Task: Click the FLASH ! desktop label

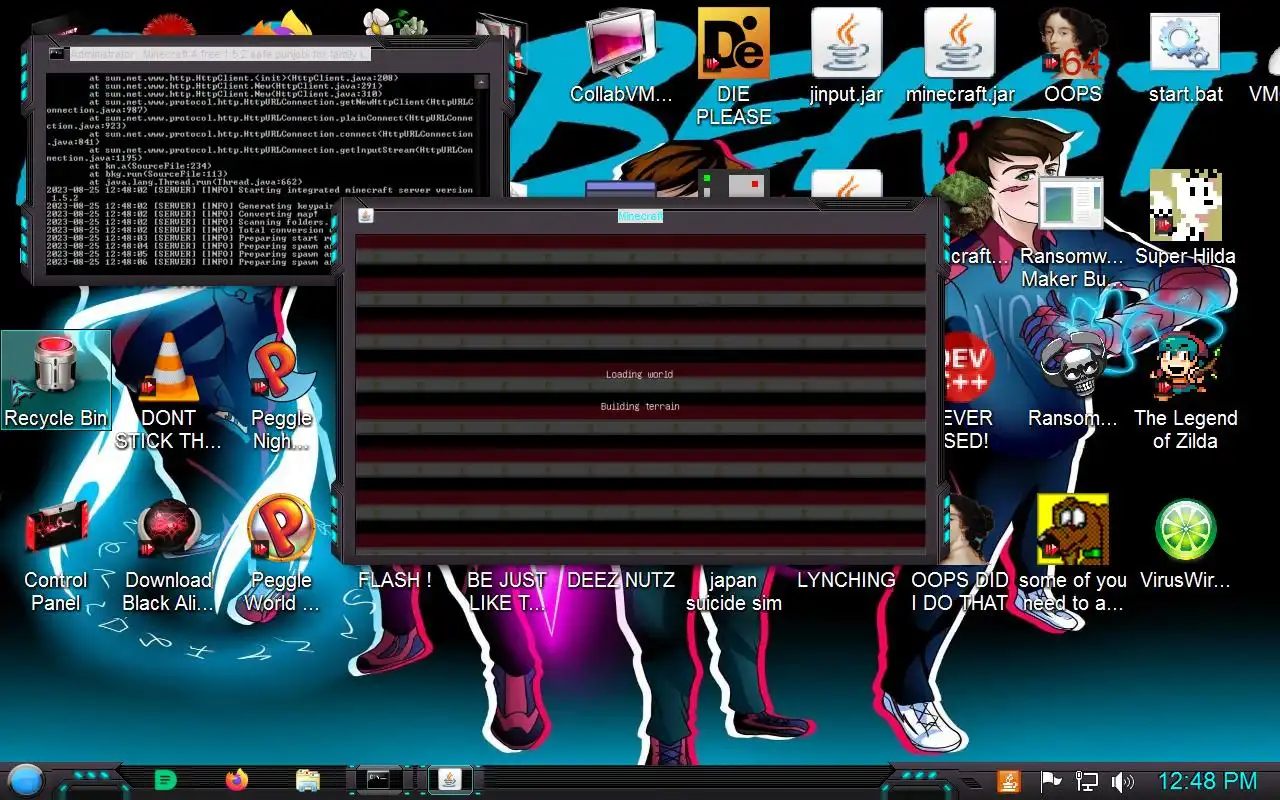Action: coord(394,580)
